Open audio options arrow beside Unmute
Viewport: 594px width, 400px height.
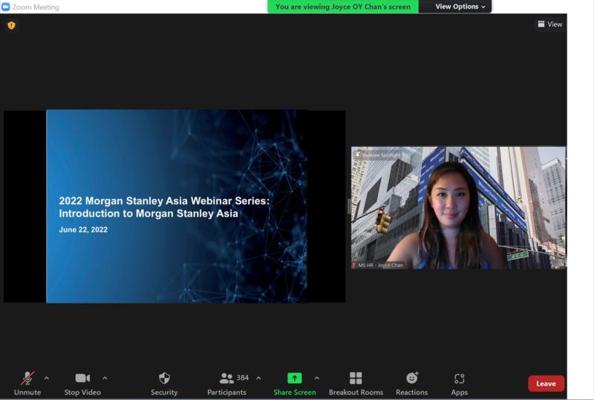46,378
